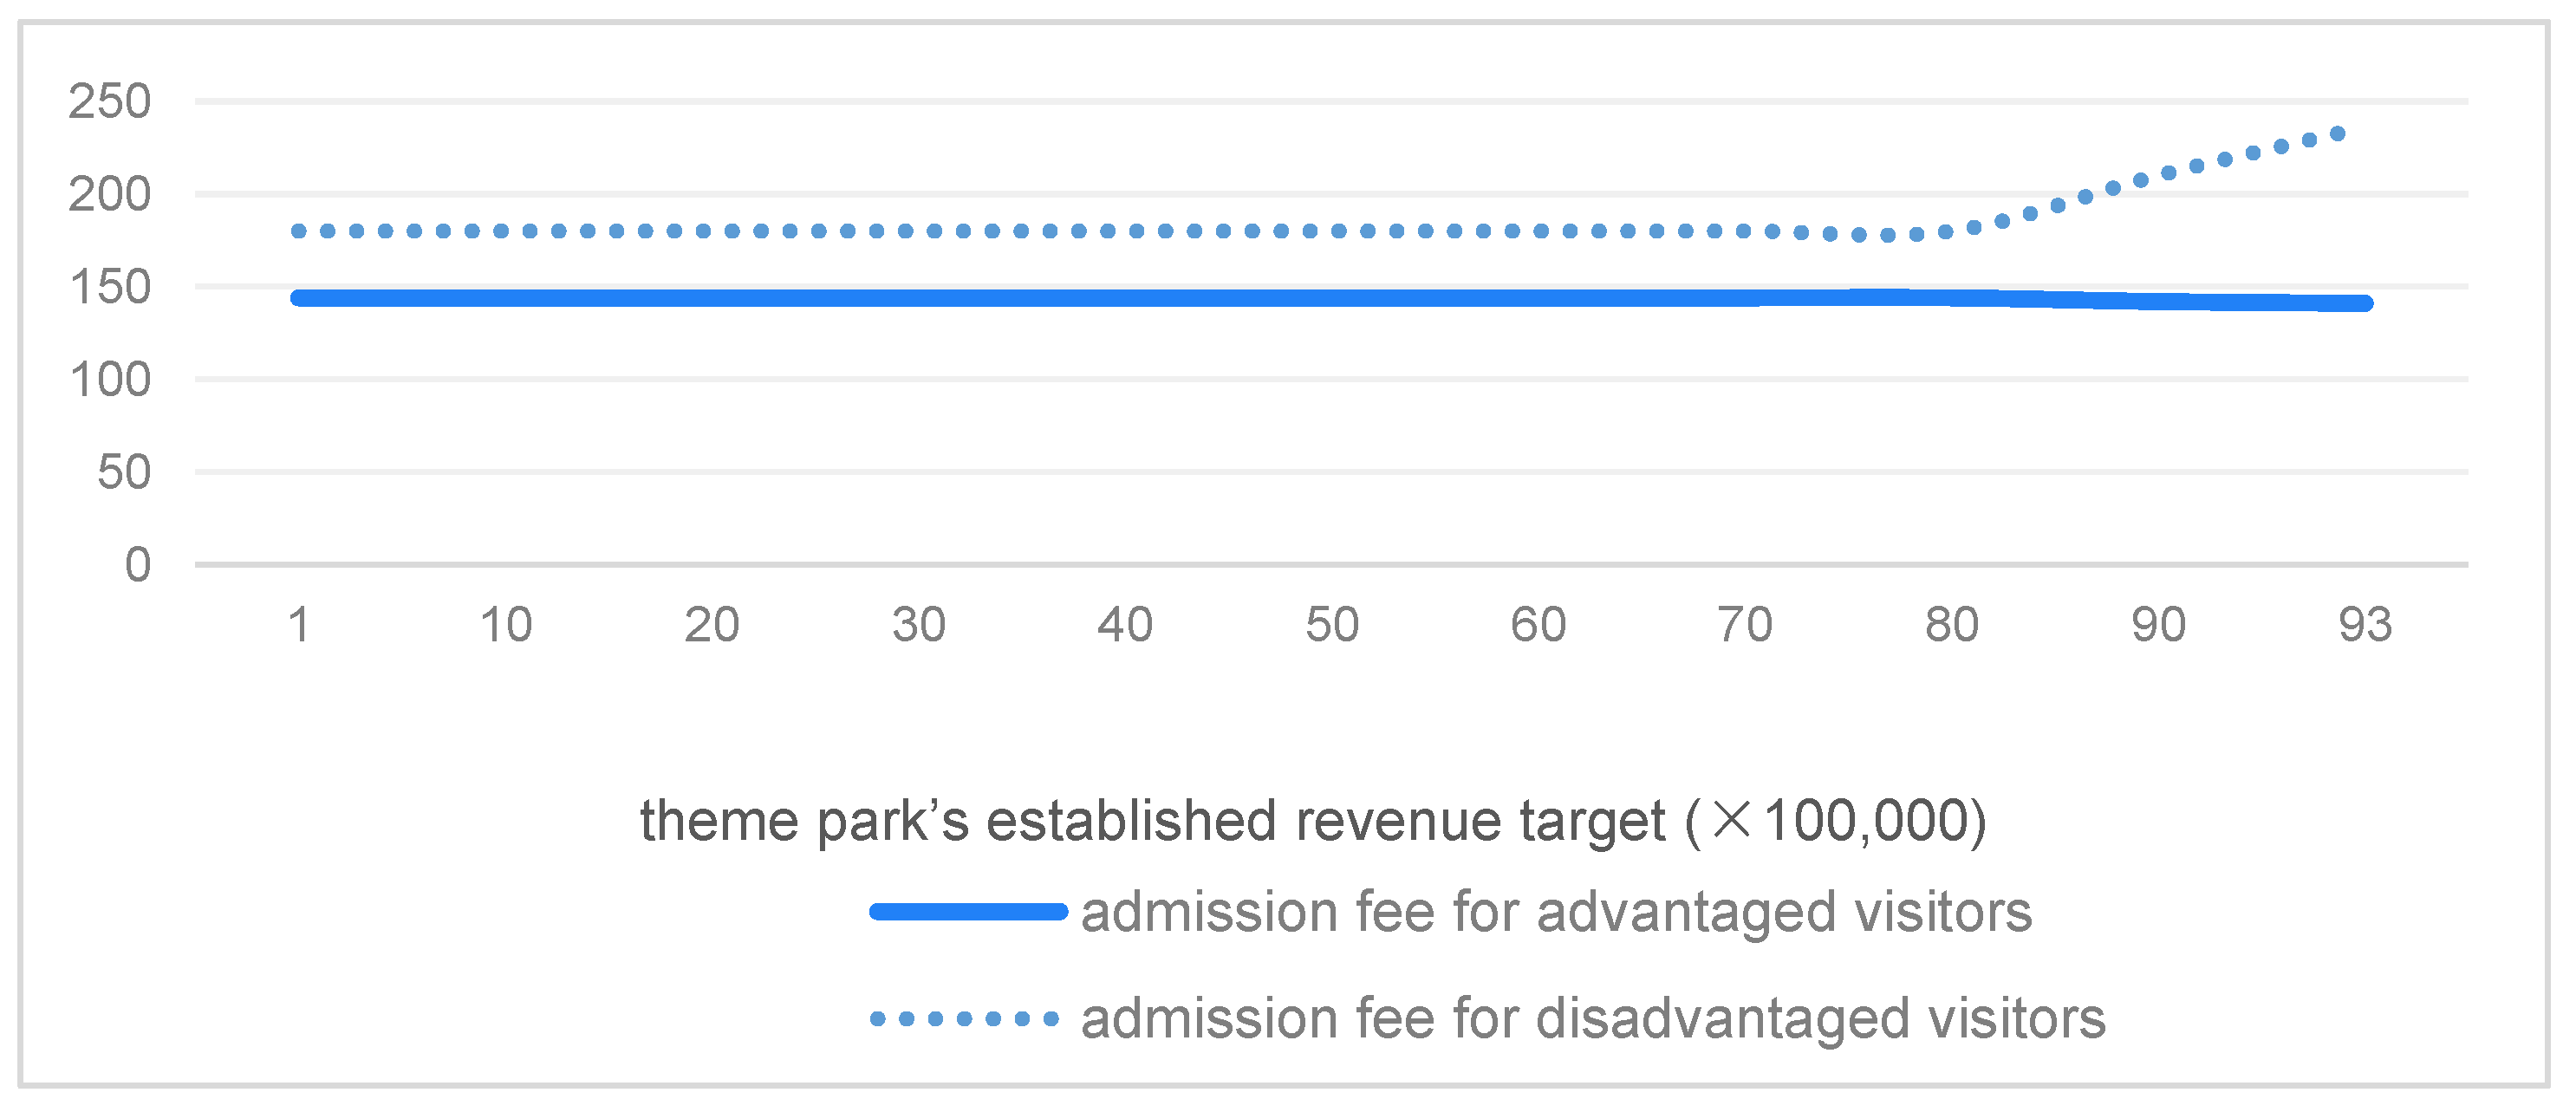Click the 150 y-axis label
Viewport: 2576px width, 1112px height.
110,287
